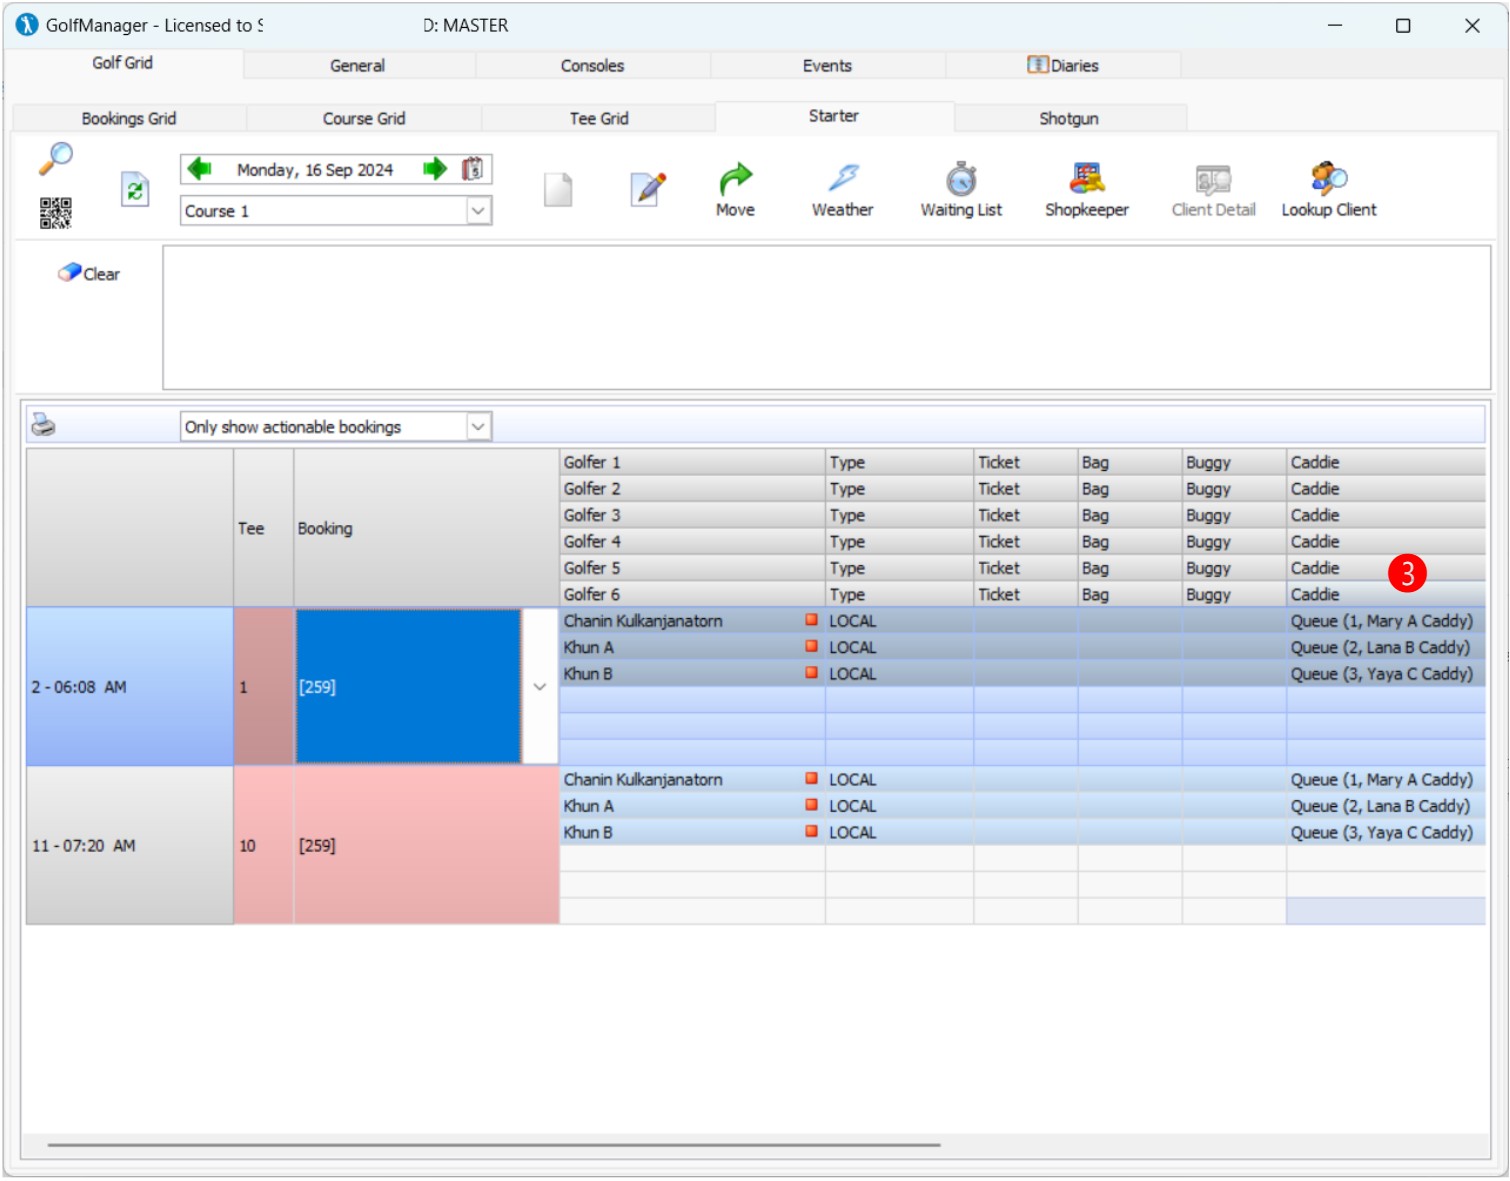The image size is (1510, 1181).
Task: Open the Waiting List
Action: [961, 190]
